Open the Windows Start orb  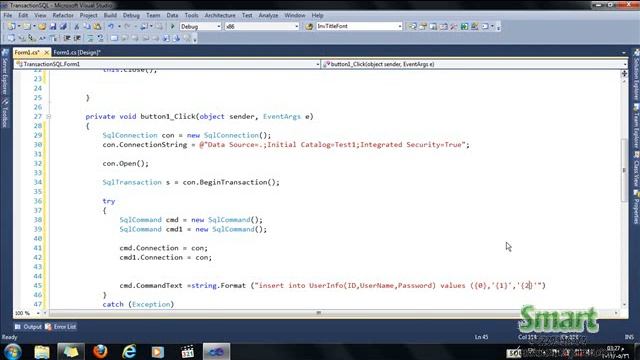[13, 351]
